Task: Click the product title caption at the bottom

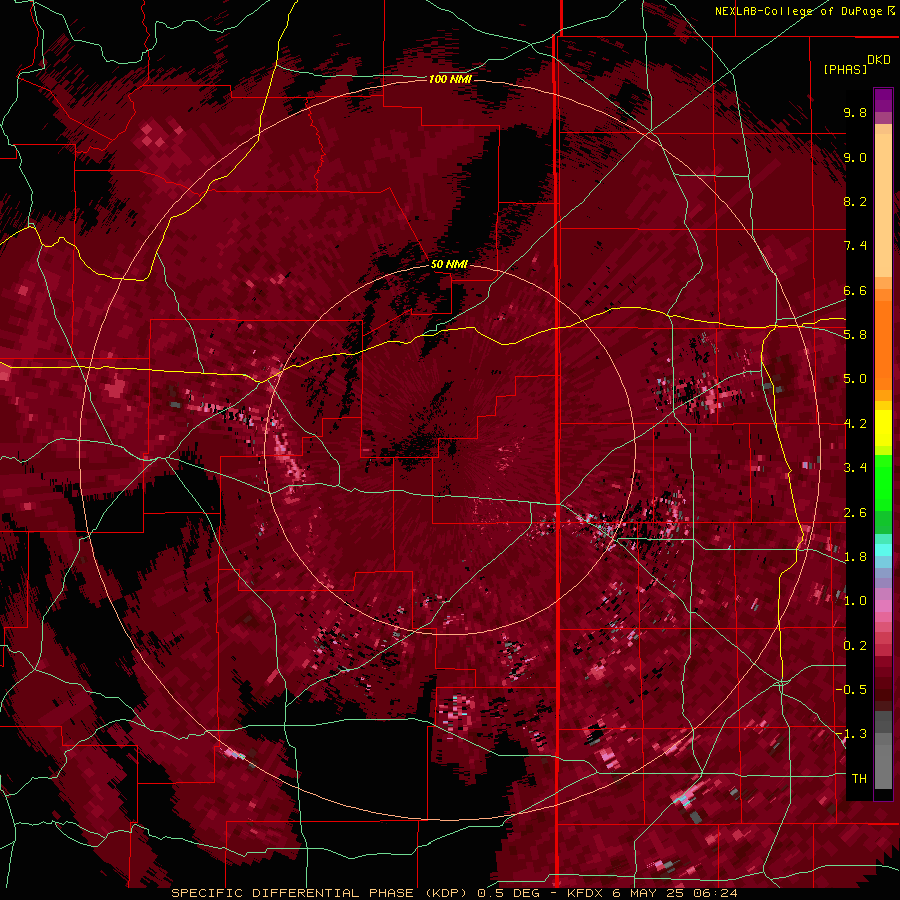Action: pyautogui.click(x=454, y=893)
